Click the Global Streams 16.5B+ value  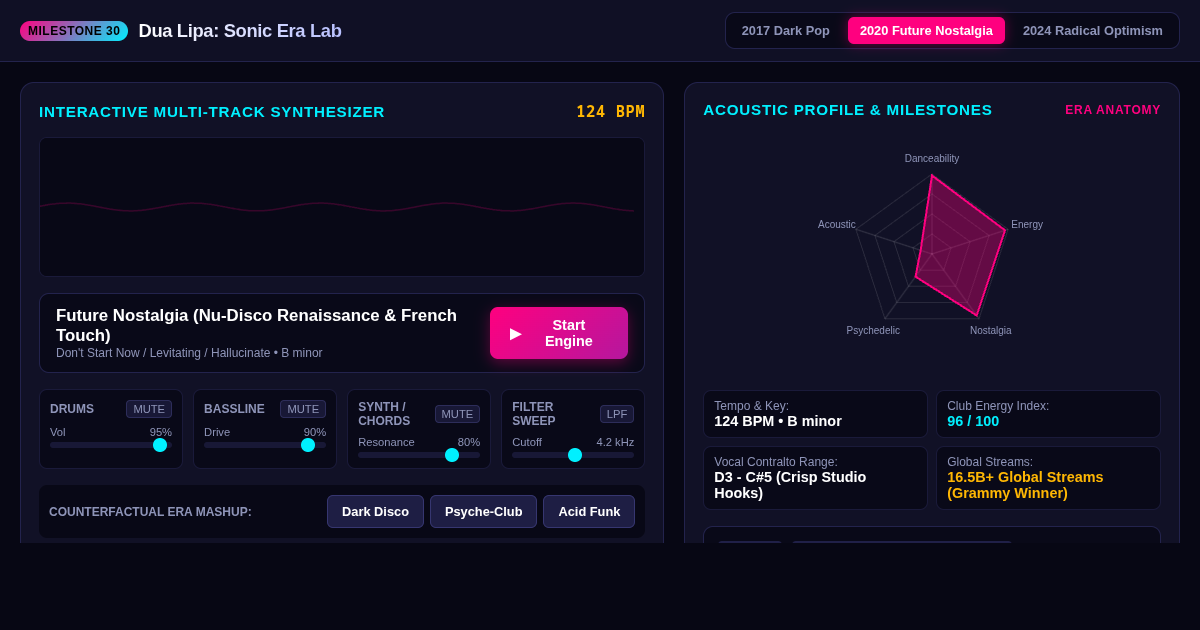pos(1025,485)
